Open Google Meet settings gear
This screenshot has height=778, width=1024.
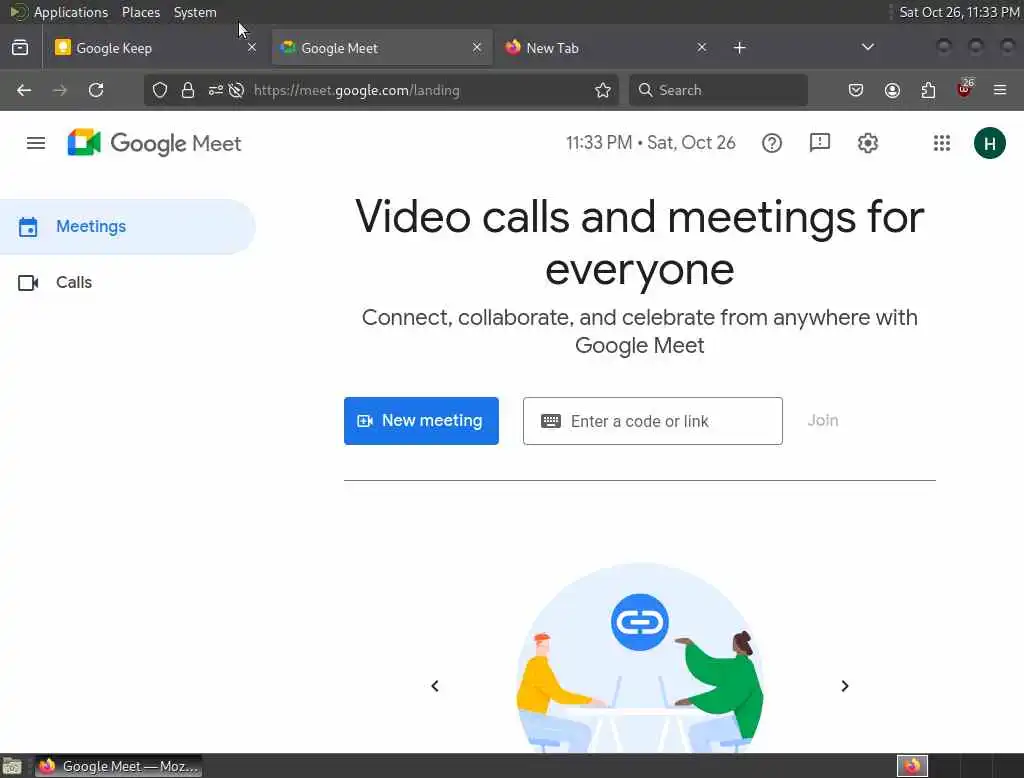(867, 143)
